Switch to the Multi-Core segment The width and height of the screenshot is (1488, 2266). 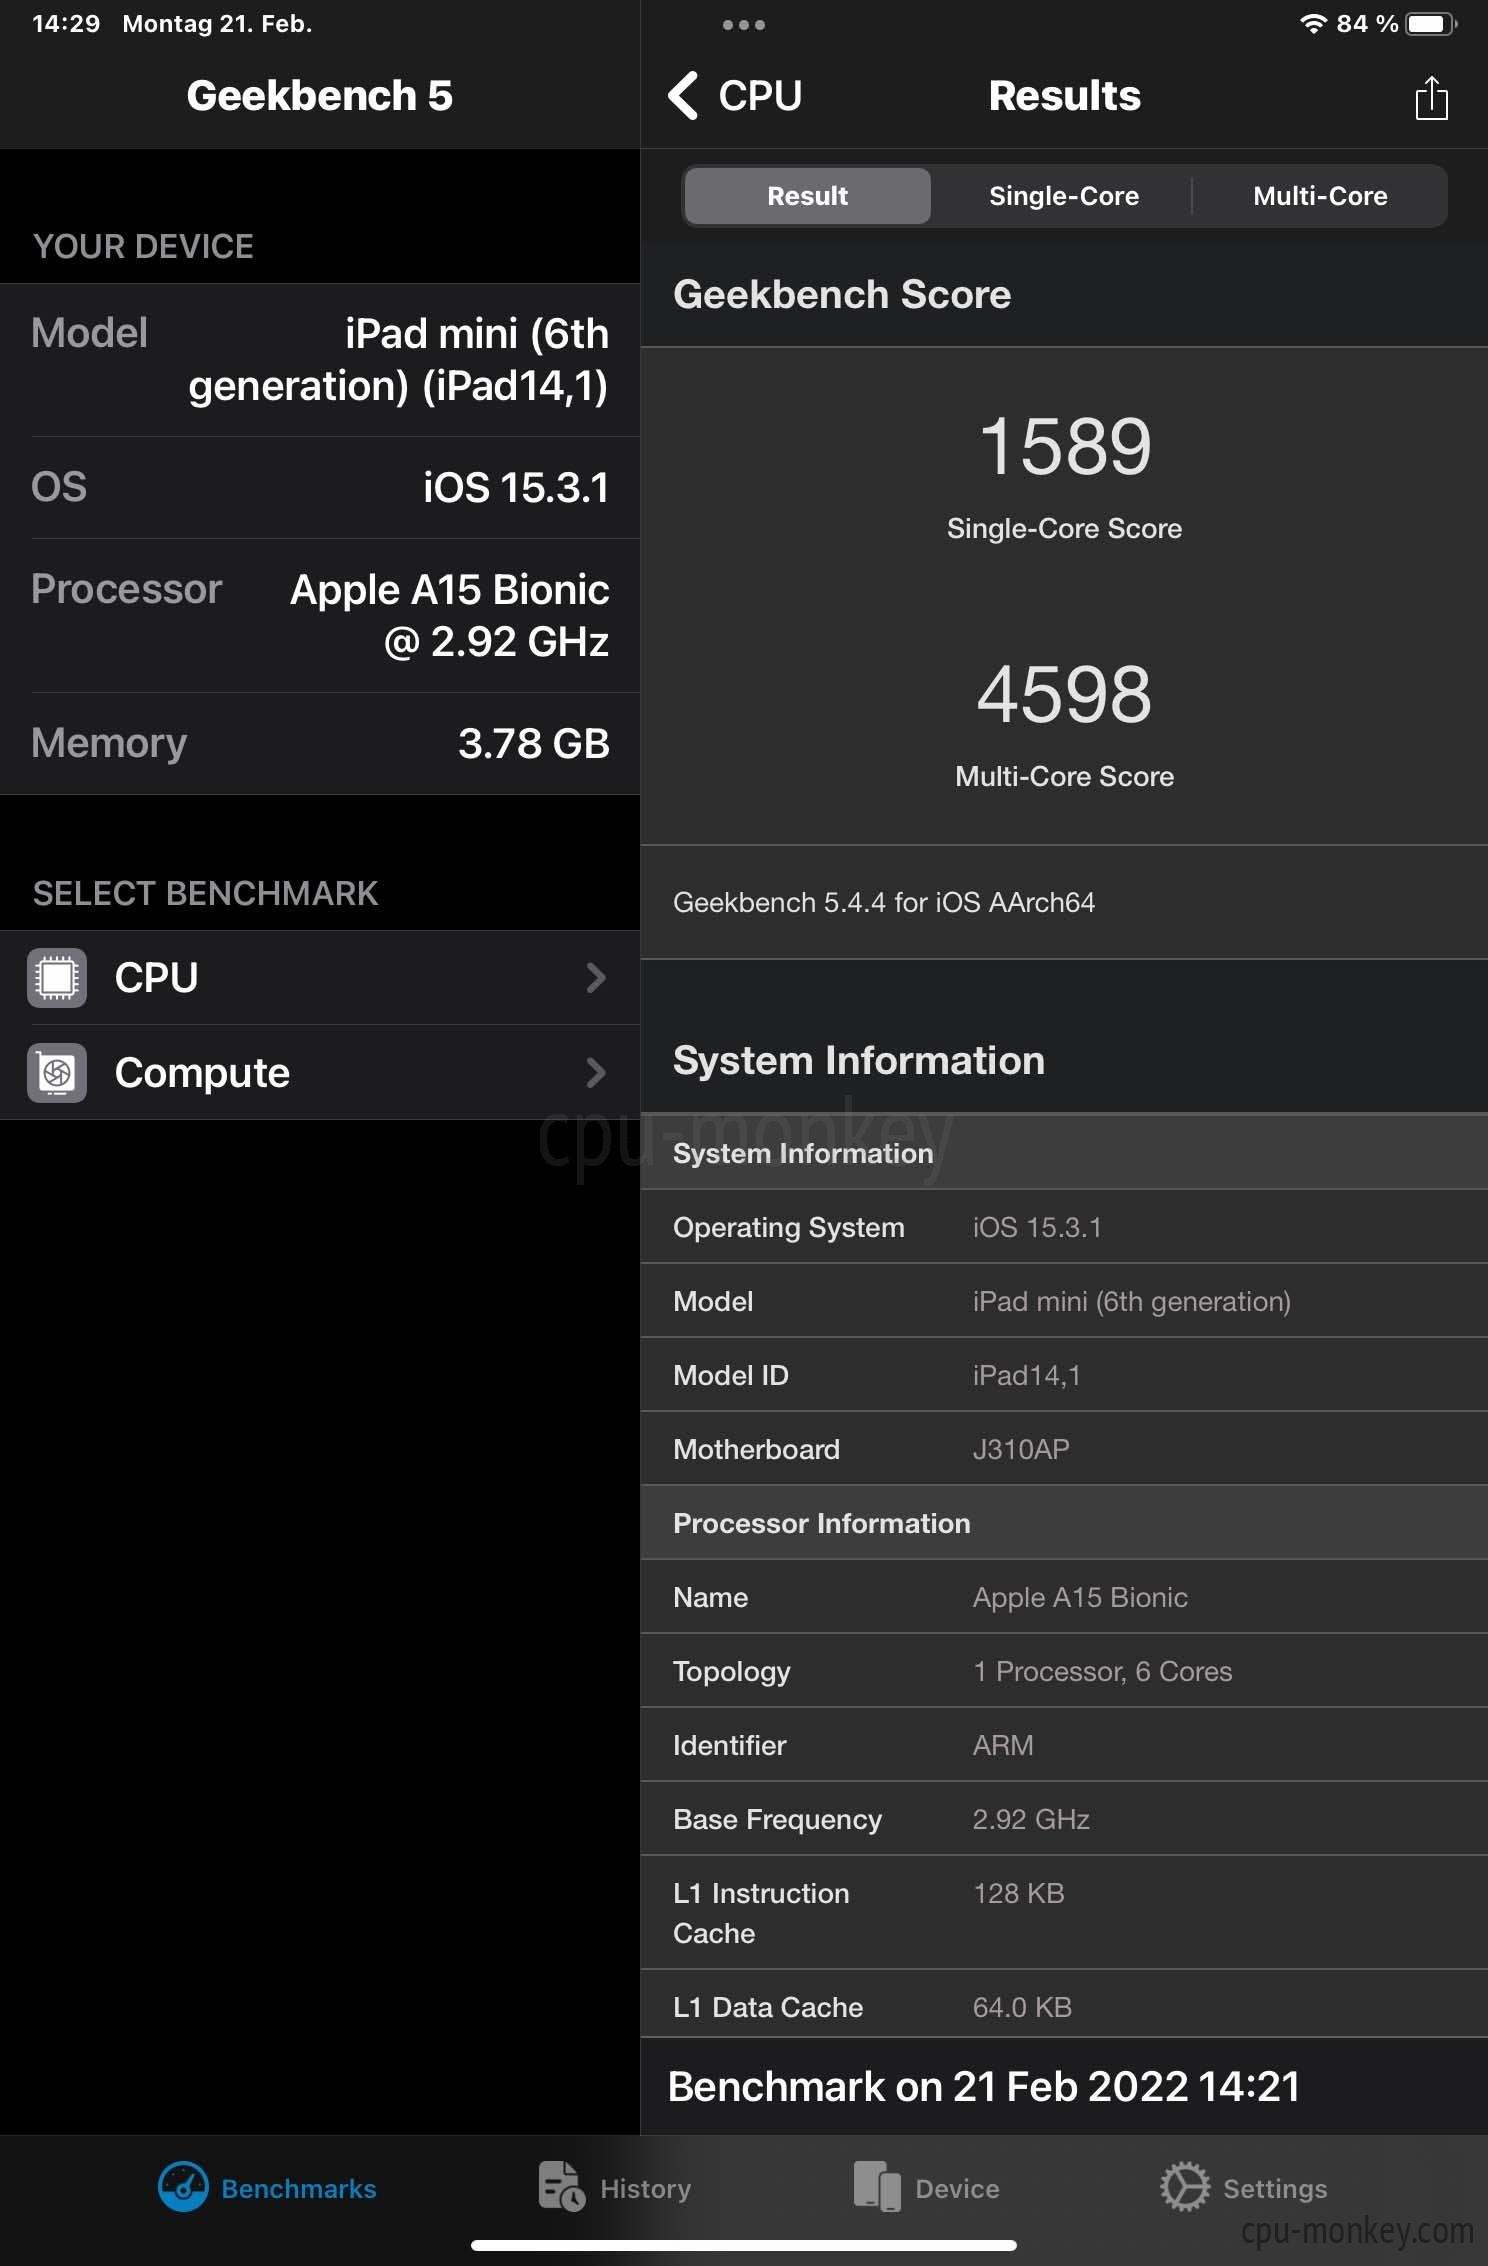pos(1320,196)
